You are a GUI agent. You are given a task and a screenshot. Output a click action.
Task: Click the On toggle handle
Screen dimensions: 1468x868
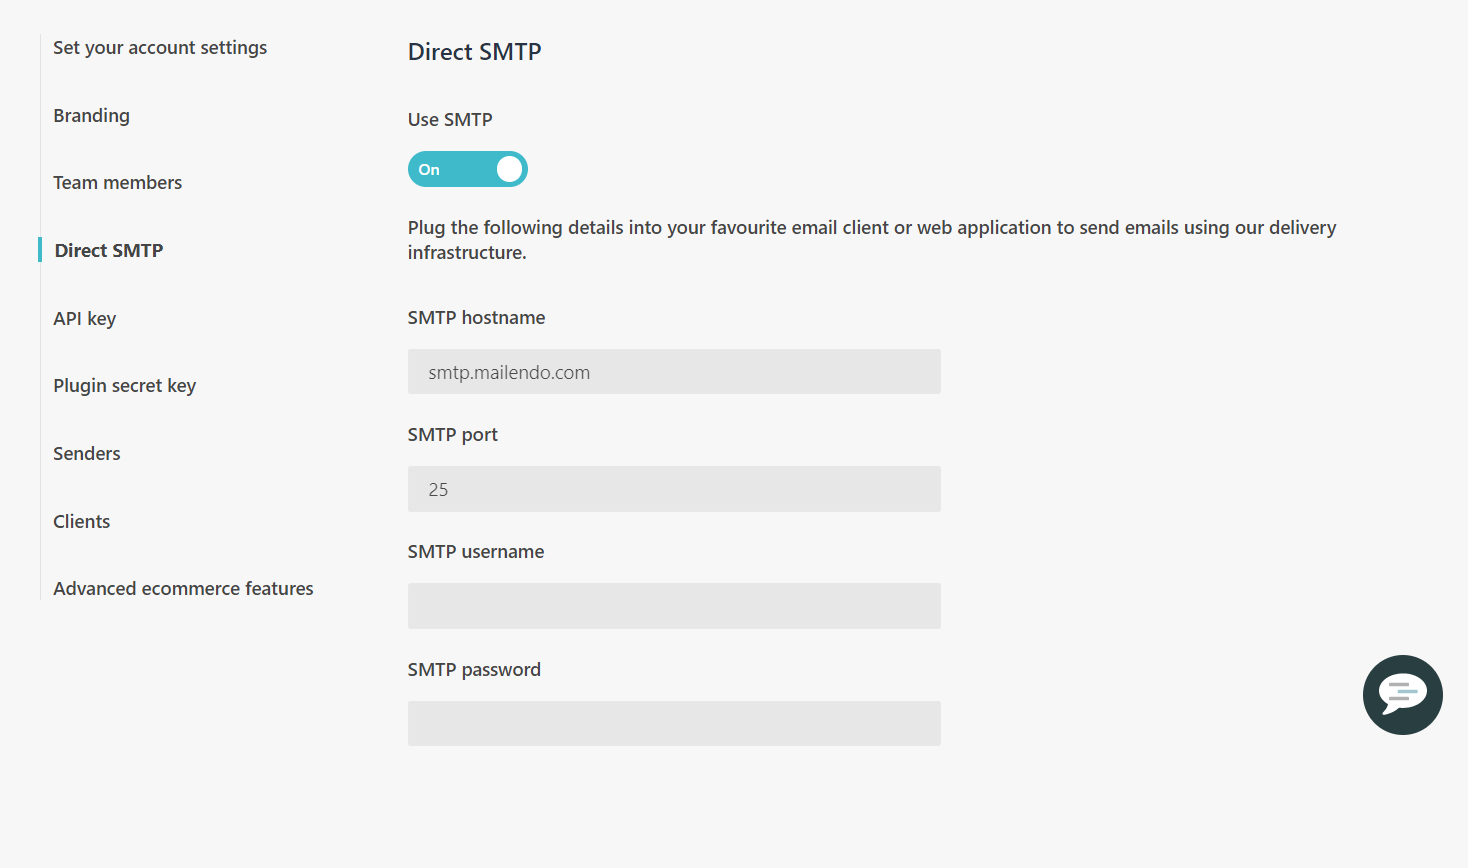click(x=508, y=169)
